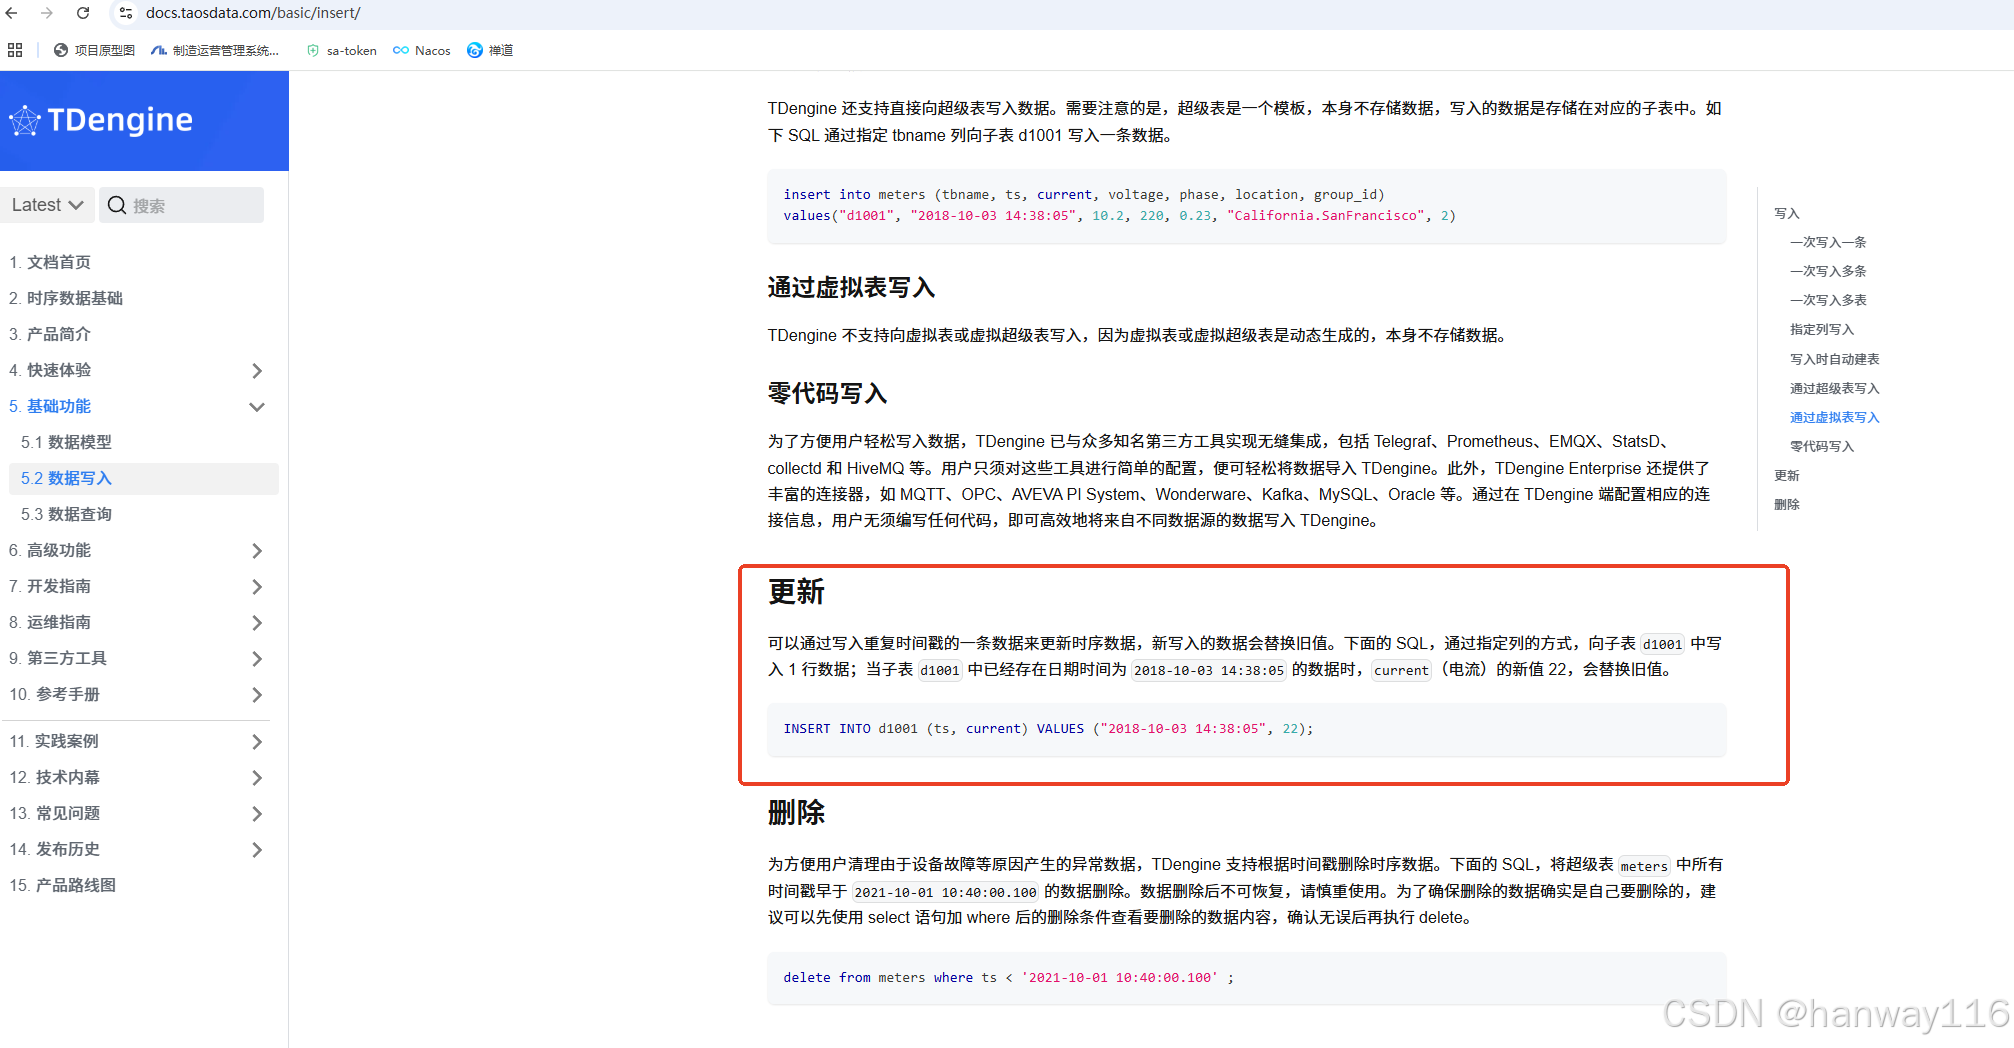The width and height of the screenshot is (2014, 1048).
Task: Open the 项目原型图 bookmark
Action: [94, 50]
